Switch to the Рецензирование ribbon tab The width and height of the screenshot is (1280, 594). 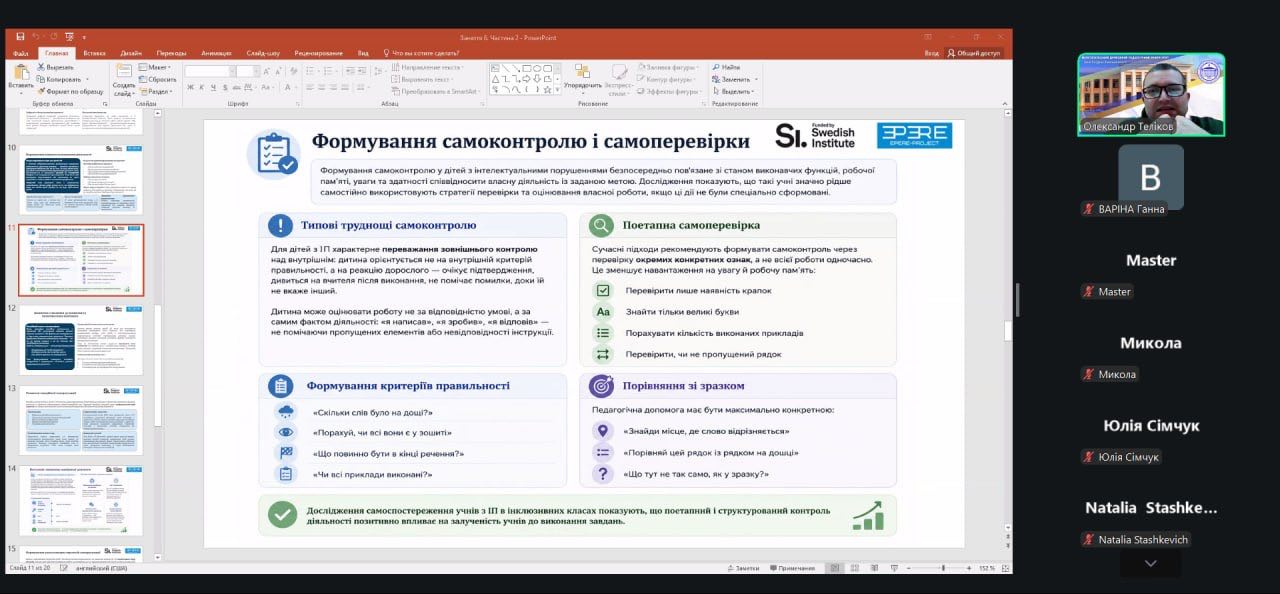(319, 53)
